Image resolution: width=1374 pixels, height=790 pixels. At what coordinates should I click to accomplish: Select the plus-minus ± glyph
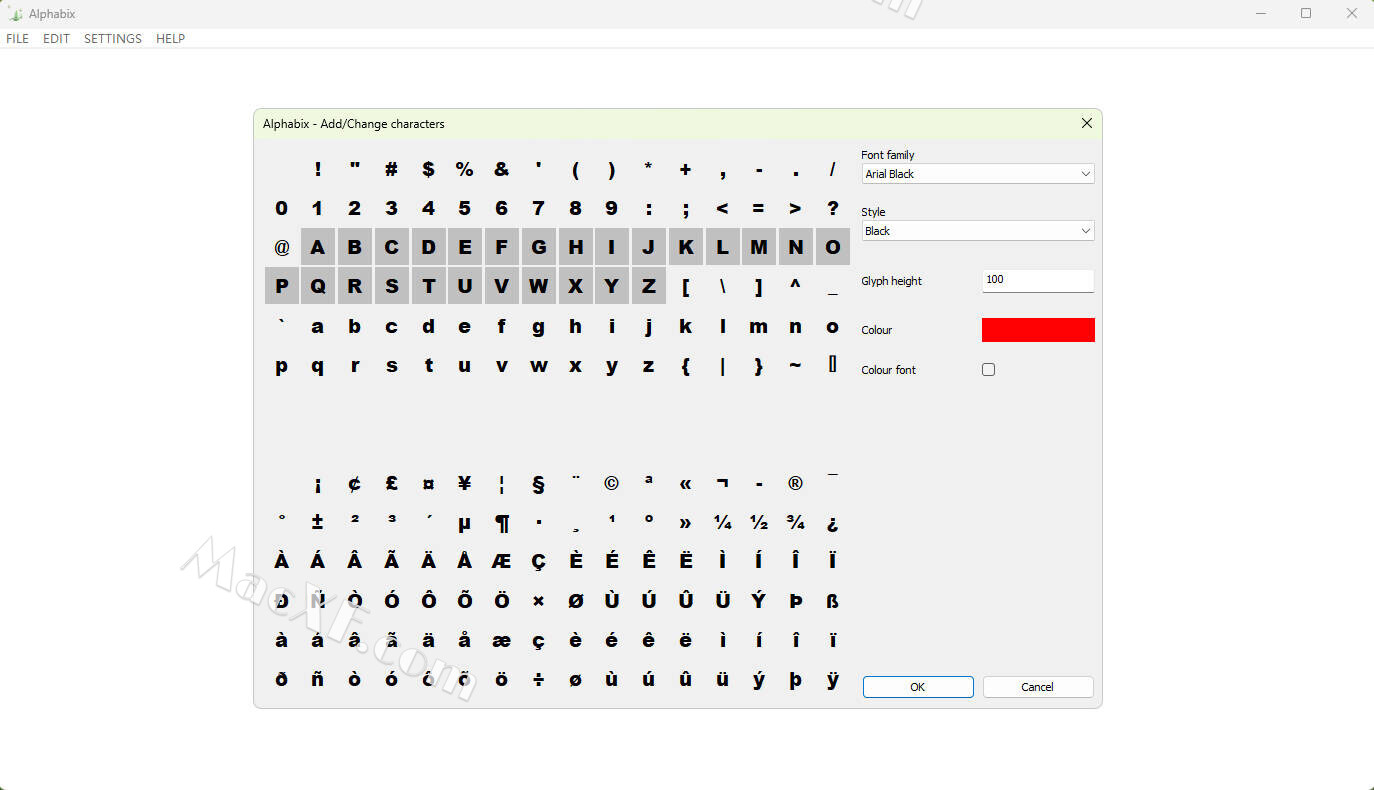318,522
